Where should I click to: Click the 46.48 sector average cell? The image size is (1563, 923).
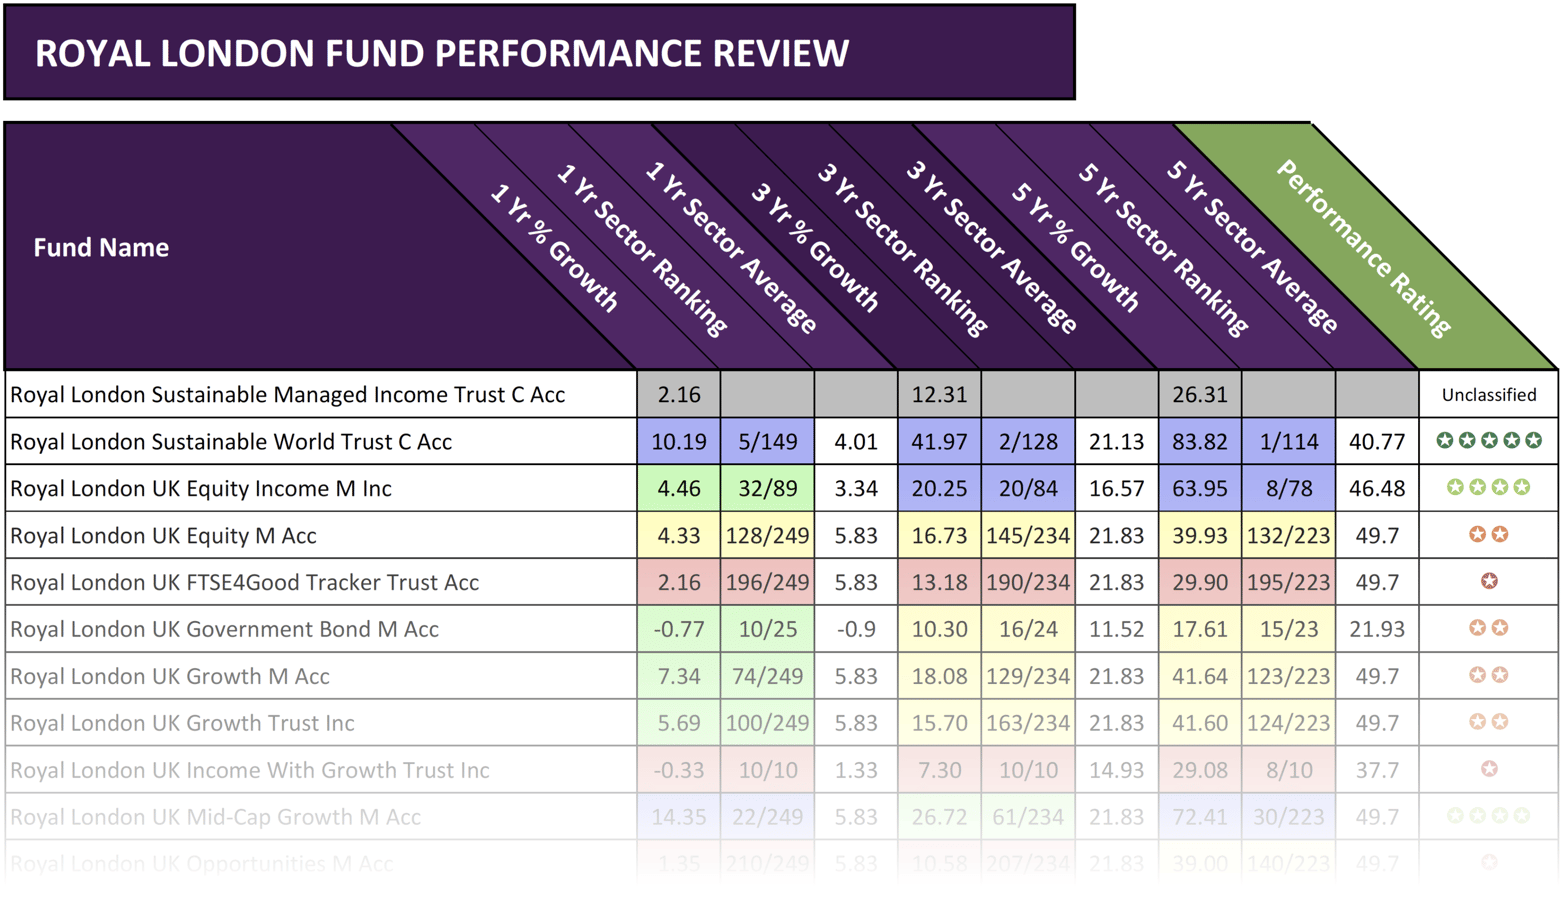click(1377, 489)
